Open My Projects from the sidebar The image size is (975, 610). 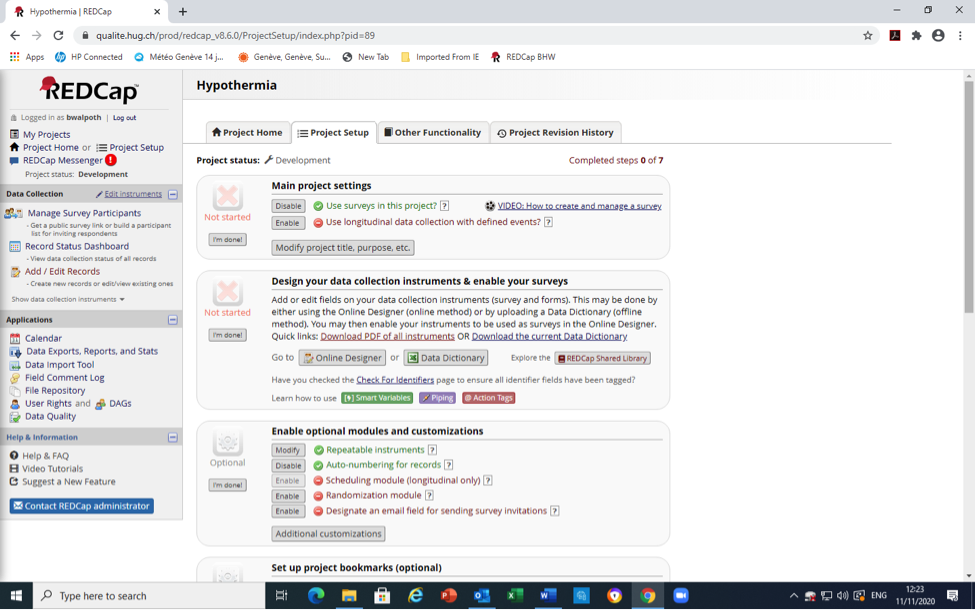tap(46, 134)
